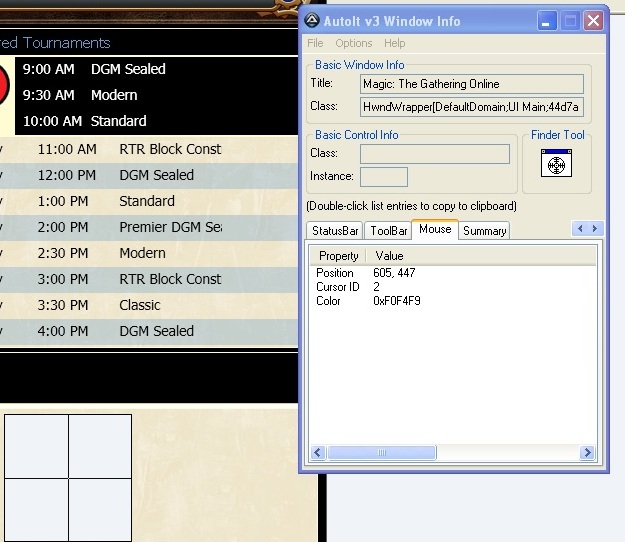Click the AutoIt logo in title bar
The image size is (625, 542).
coord(312,19)
